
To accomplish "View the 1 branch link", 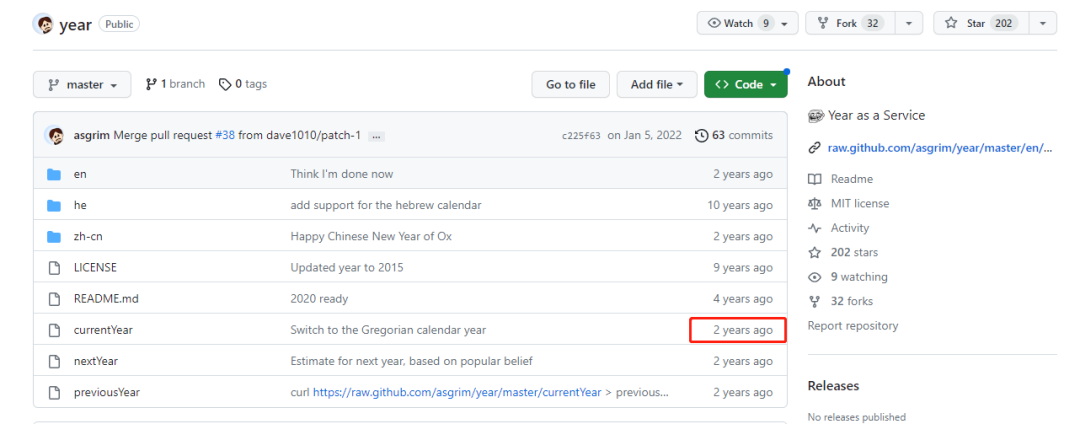I will [x=176, y=84].
